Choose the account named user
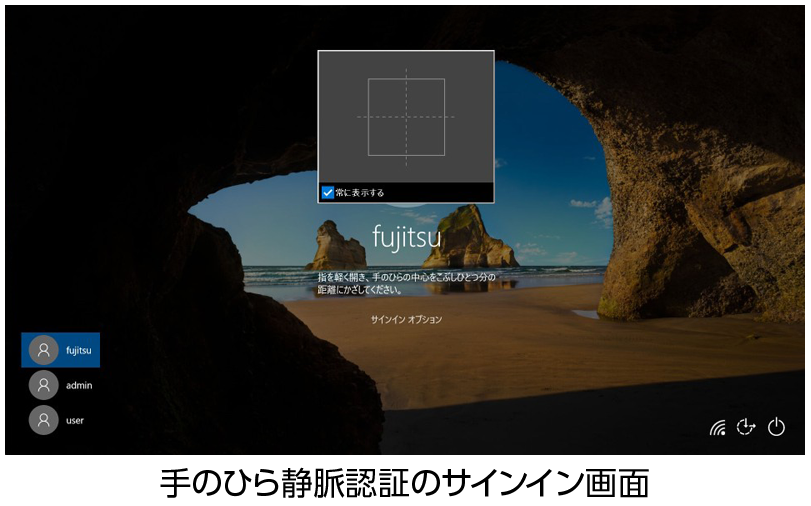 (x=75, y=420)
